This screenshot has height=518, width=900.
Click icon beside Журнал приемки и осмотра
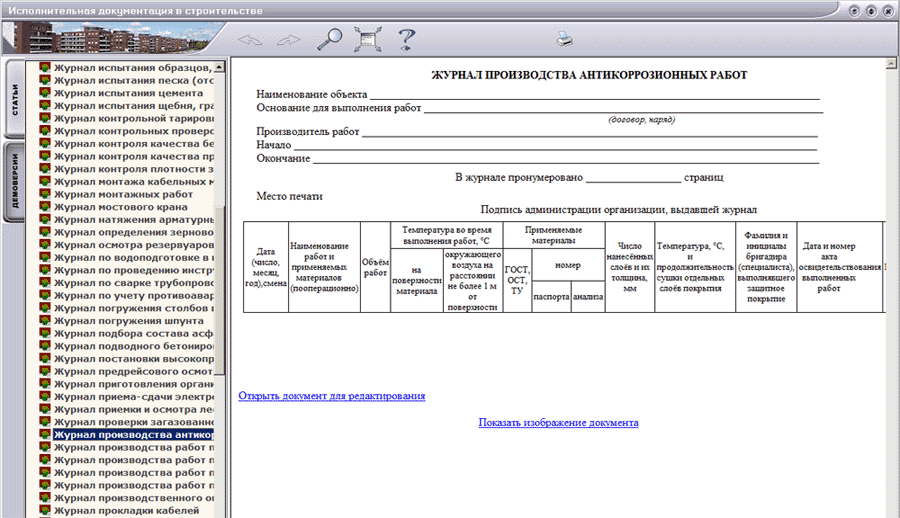click(x=45, y=408)
